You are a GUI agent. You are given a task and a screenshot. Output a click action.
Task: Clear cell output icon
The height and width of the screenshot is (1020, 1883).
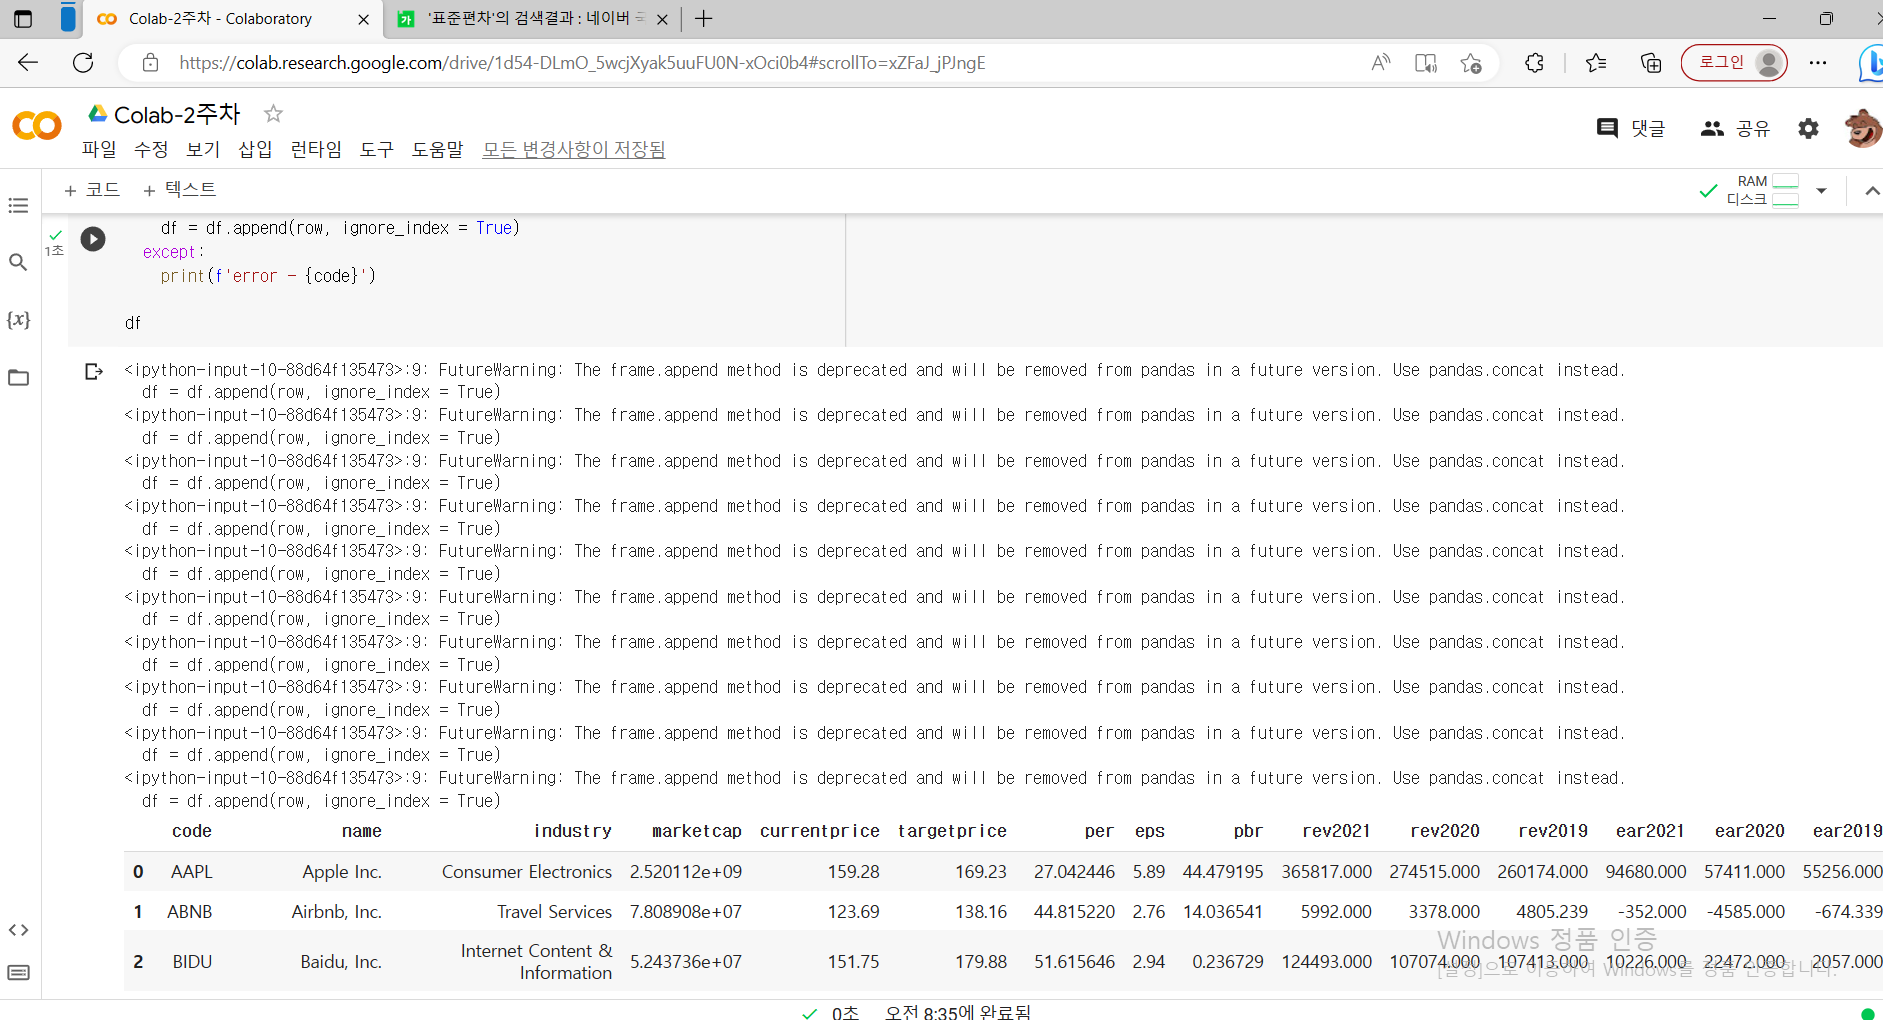point(94,372)
